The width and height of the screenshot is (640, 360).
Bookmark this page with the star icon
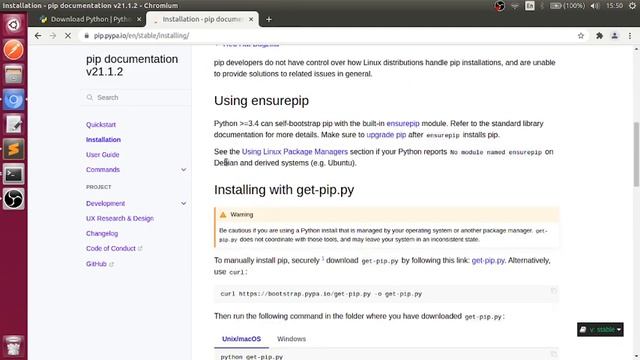pyautogui.click(x=581, y=36)
